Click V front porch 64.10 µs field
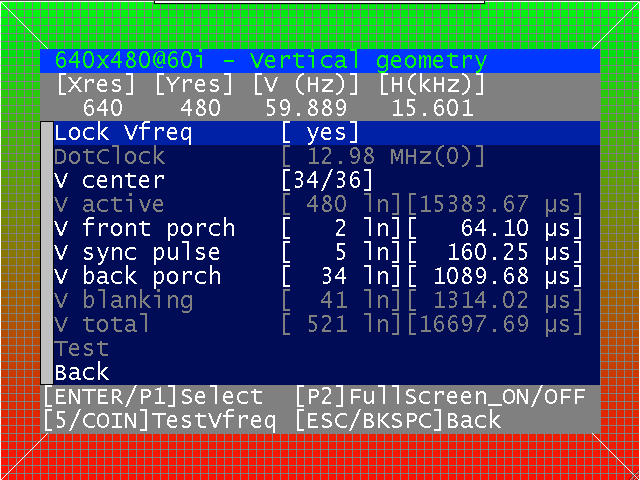This screenshot has height=480, width=640. tap(495, 229)
